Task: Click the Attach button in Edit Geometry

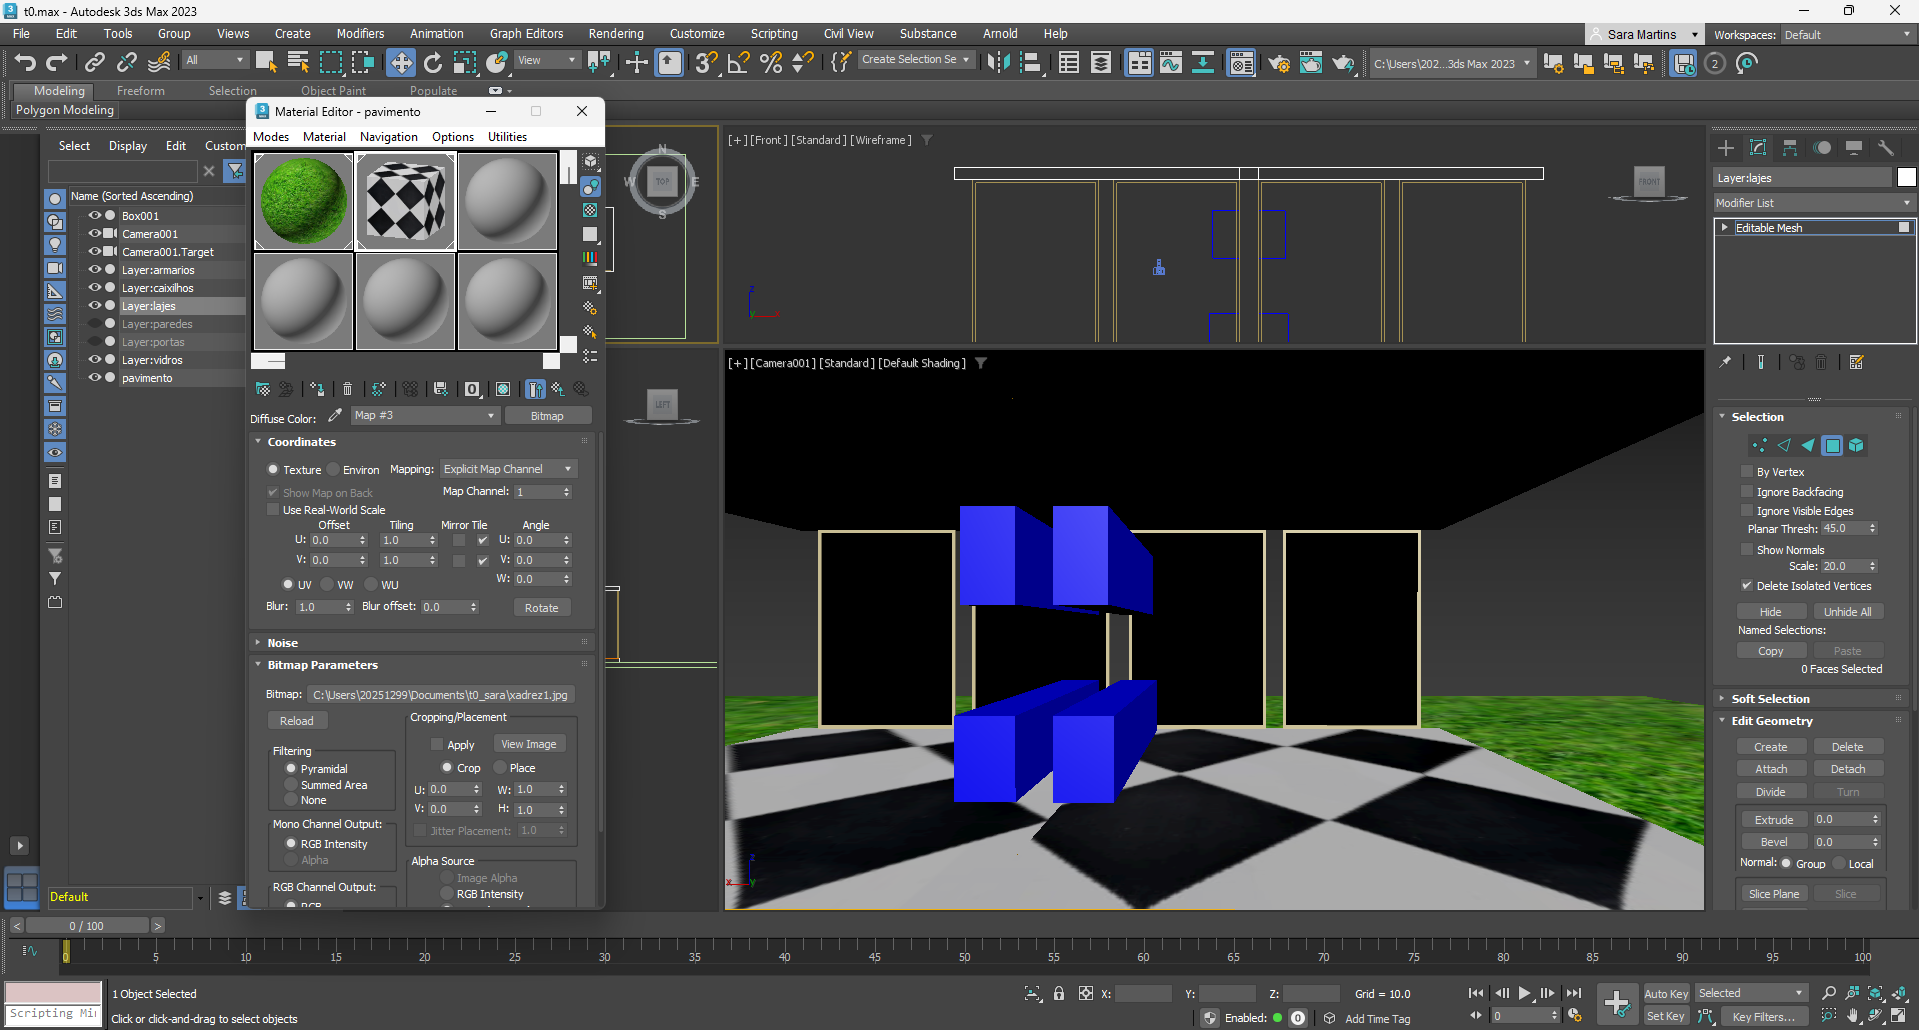Action: pyautogui.click(x=1770, y=769)
